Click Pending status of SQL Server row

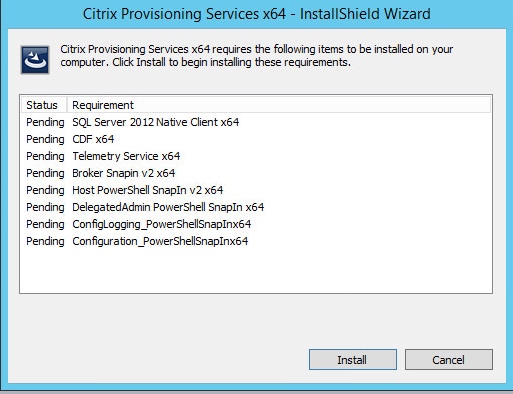click(x=45, y=122)
